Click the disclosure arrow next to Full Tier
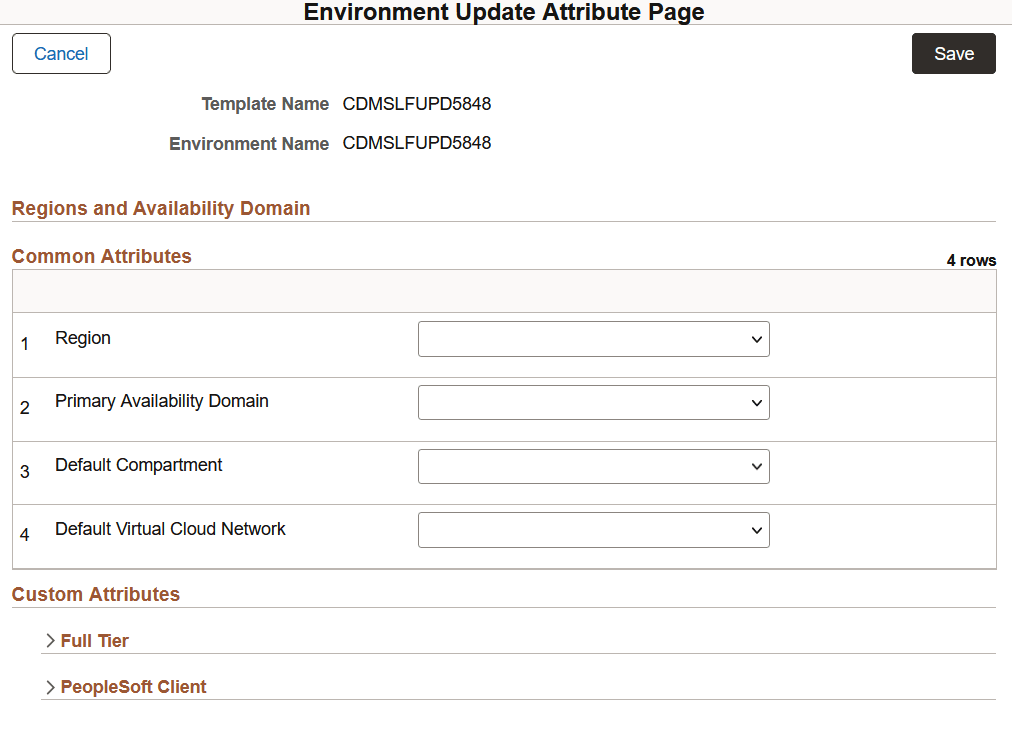This screenshot has width=1012, height=744. coord(50,640)
